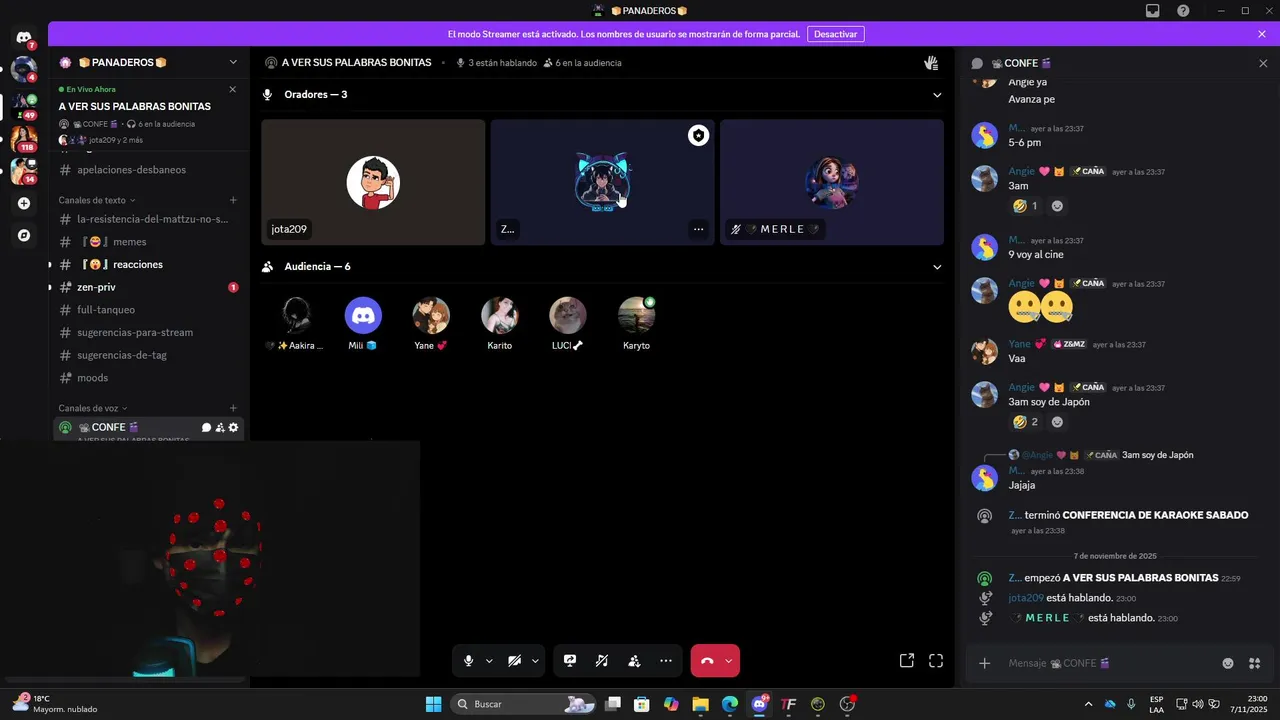Viewport: 1280px width, 720px height.
Task: Click the invite people icon in call controls
Action: point(634,661)
